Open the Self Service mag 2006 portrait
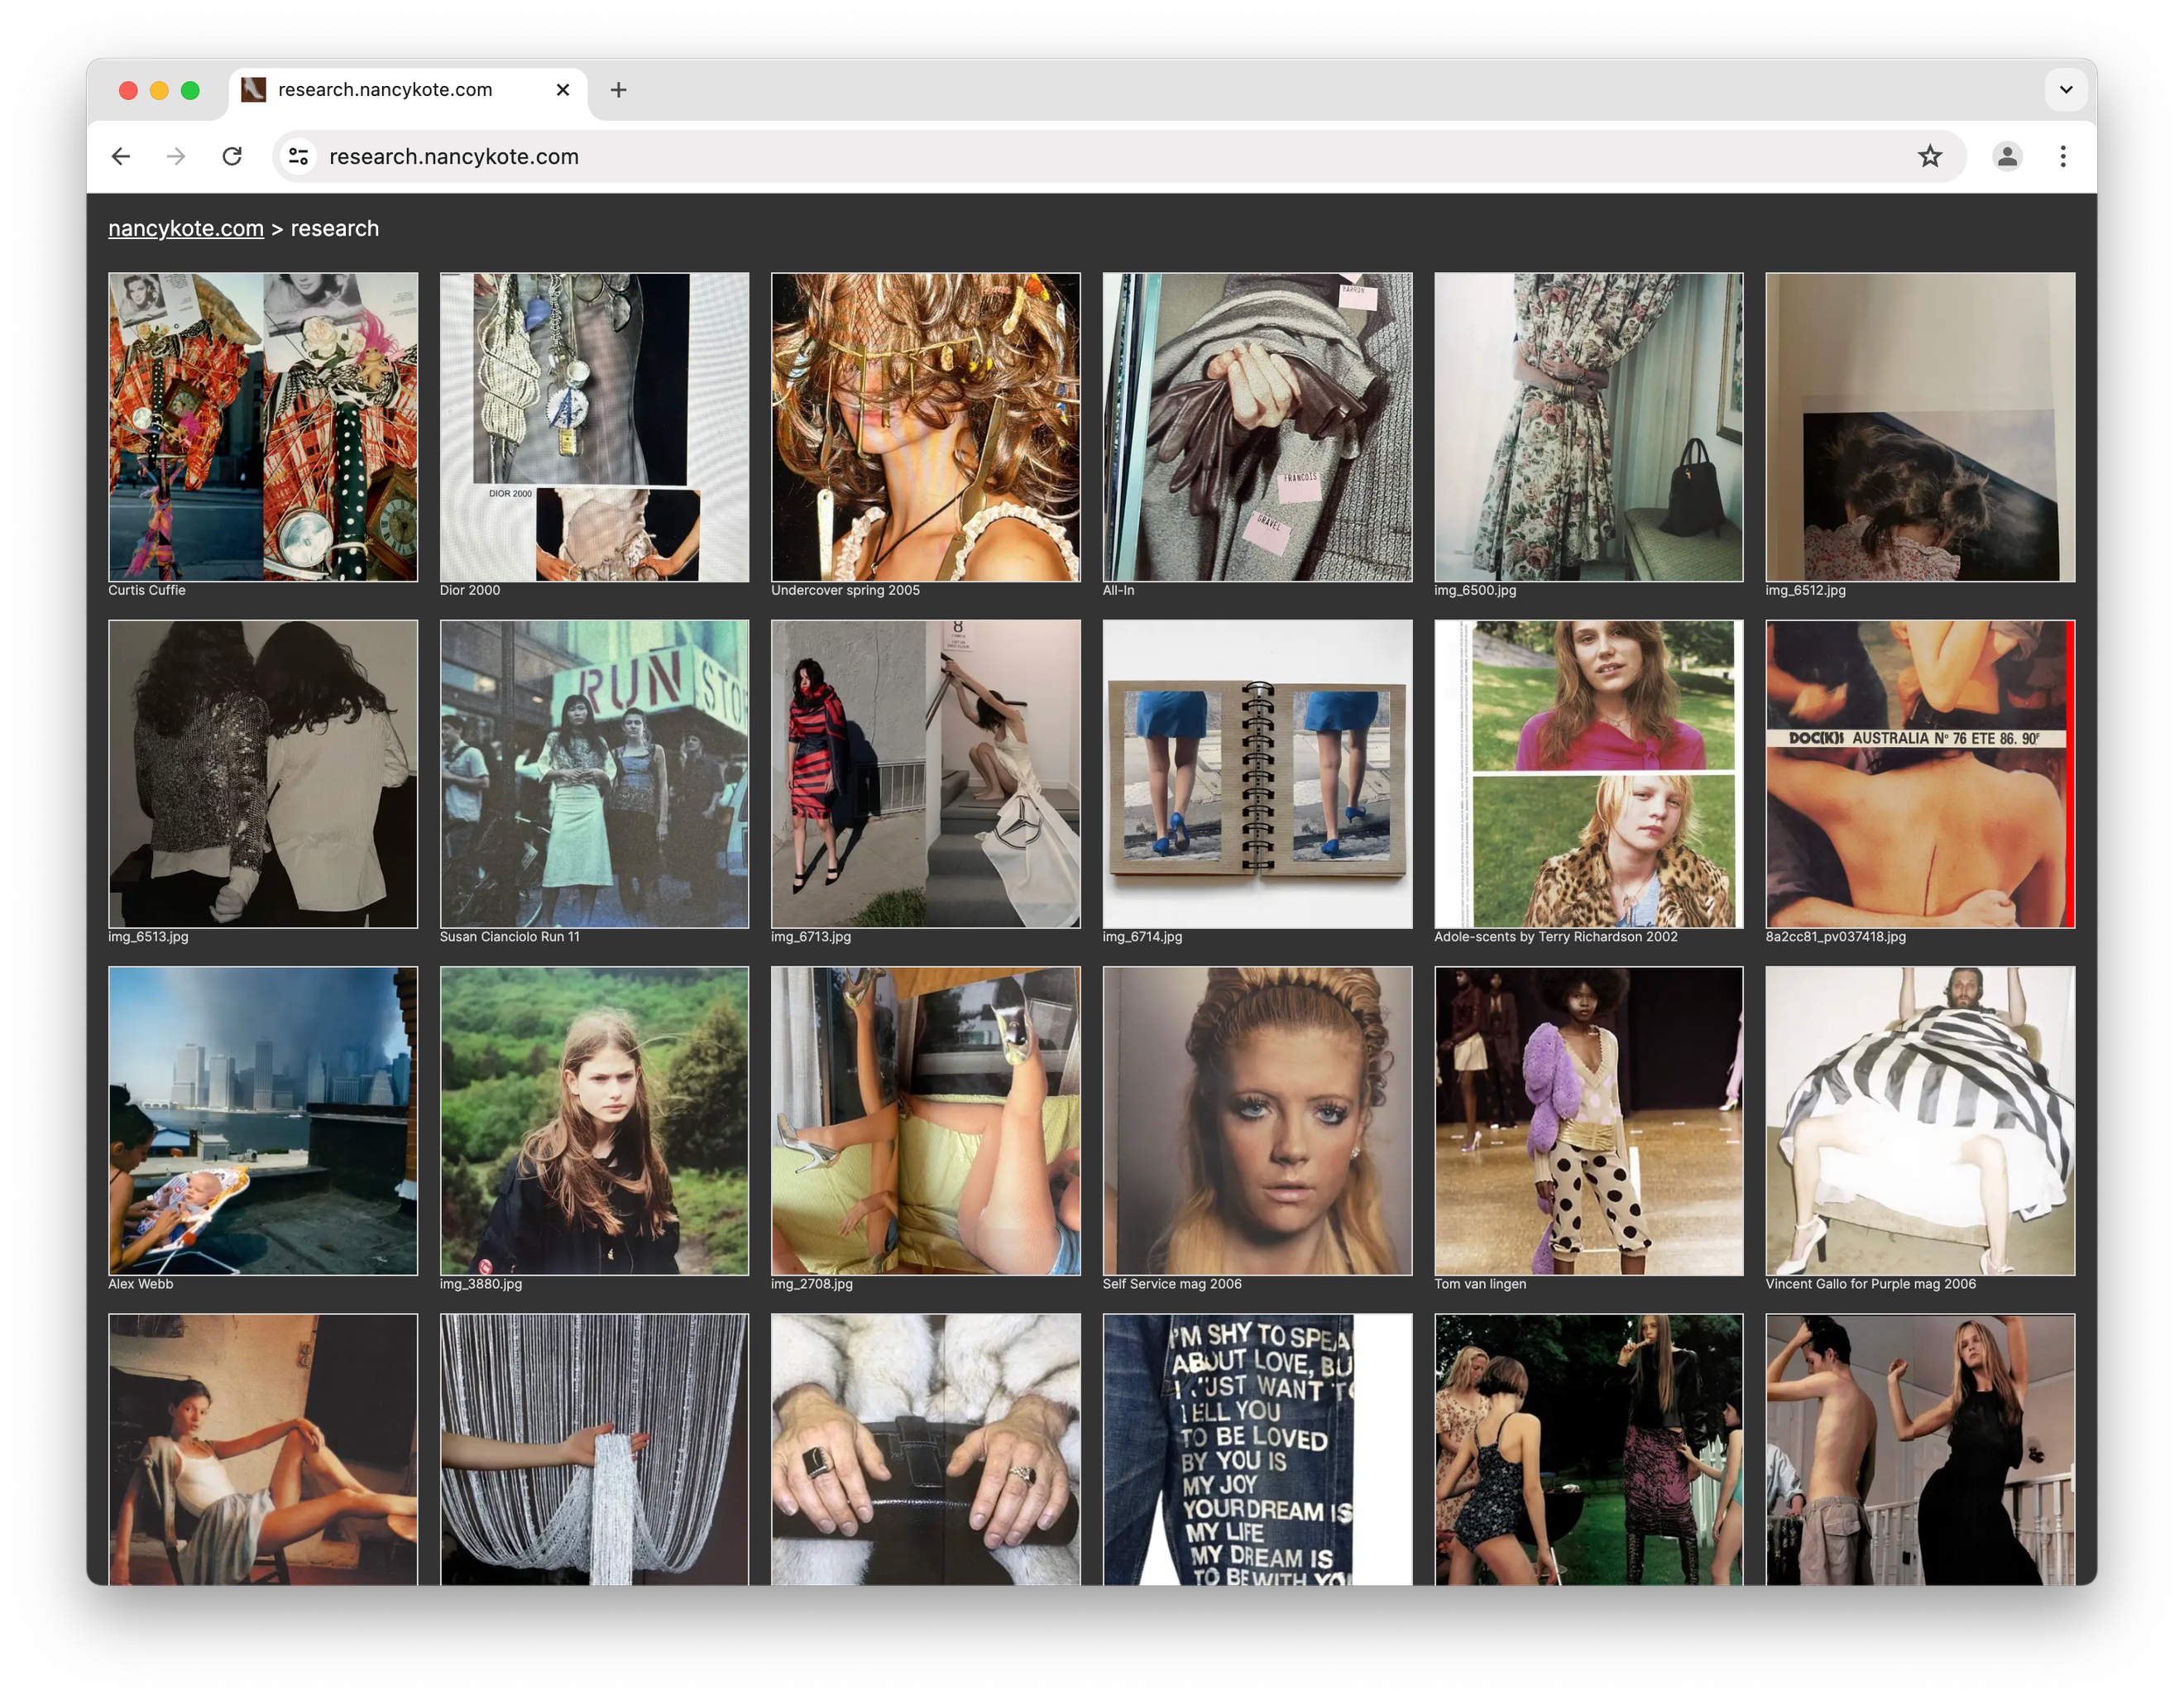The image size is (2184, 1700). [1257, 1120]
